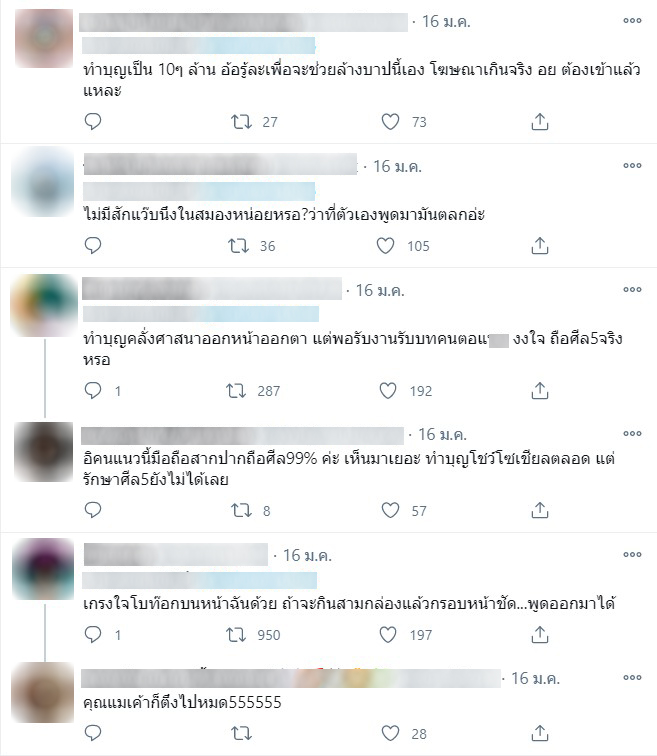
Task: Like the tweet with 197 likes
Action: pyautogui.click(x=388, y=634)
